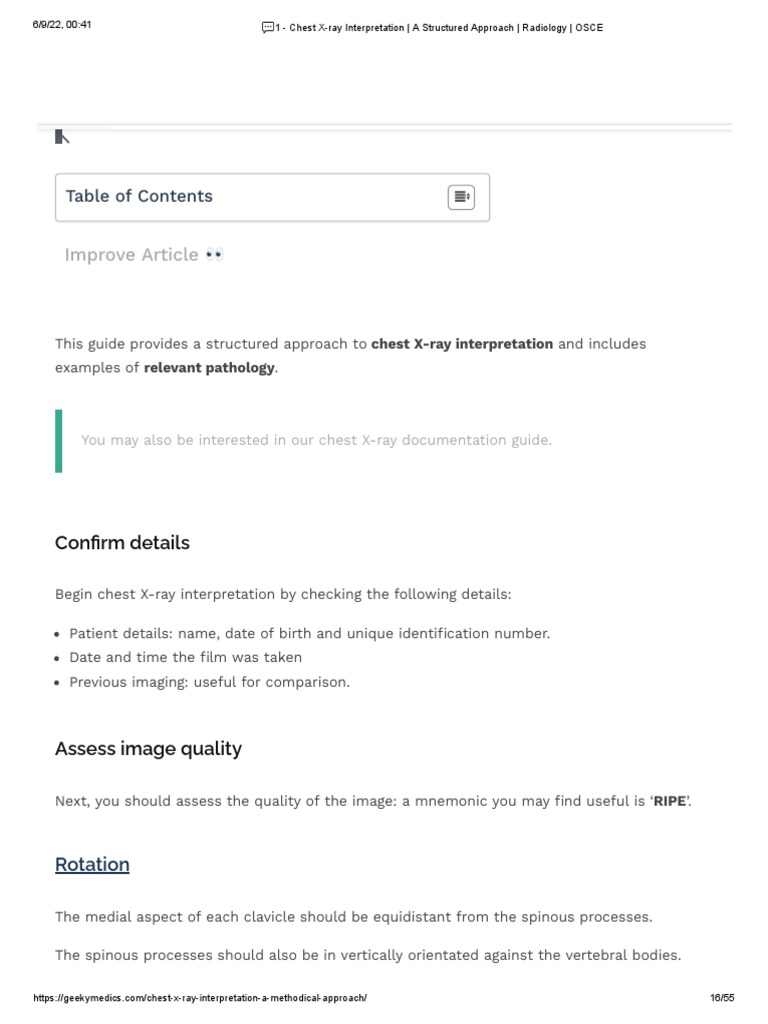Viewport: 768px width, 1024px height.
Task: Click the bold 'RIPE' mnemonic text
Action: (x=670, y=802)
